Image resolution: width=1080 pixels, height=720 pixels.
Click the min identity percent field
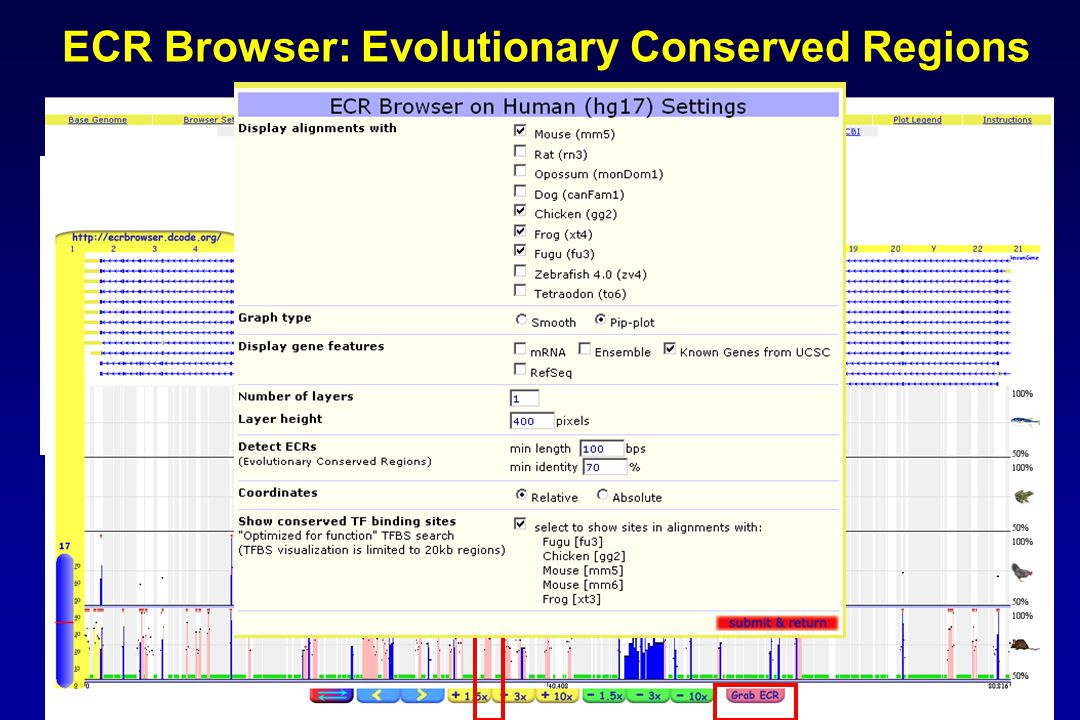[605, 467]
